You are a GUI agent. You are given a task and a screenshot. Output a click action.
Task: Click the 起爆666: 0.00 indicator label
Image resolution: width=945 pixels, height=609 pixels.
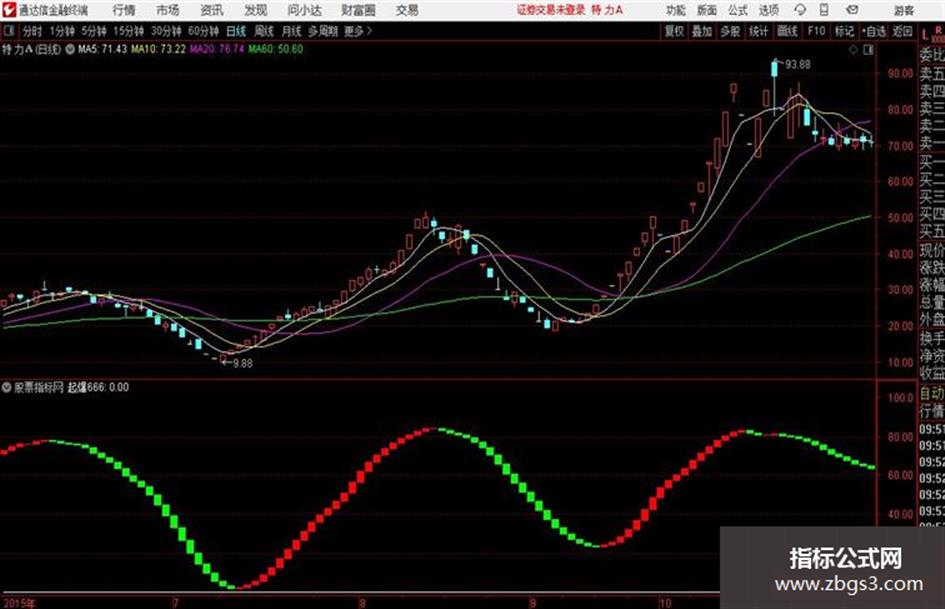coord(98,387)
